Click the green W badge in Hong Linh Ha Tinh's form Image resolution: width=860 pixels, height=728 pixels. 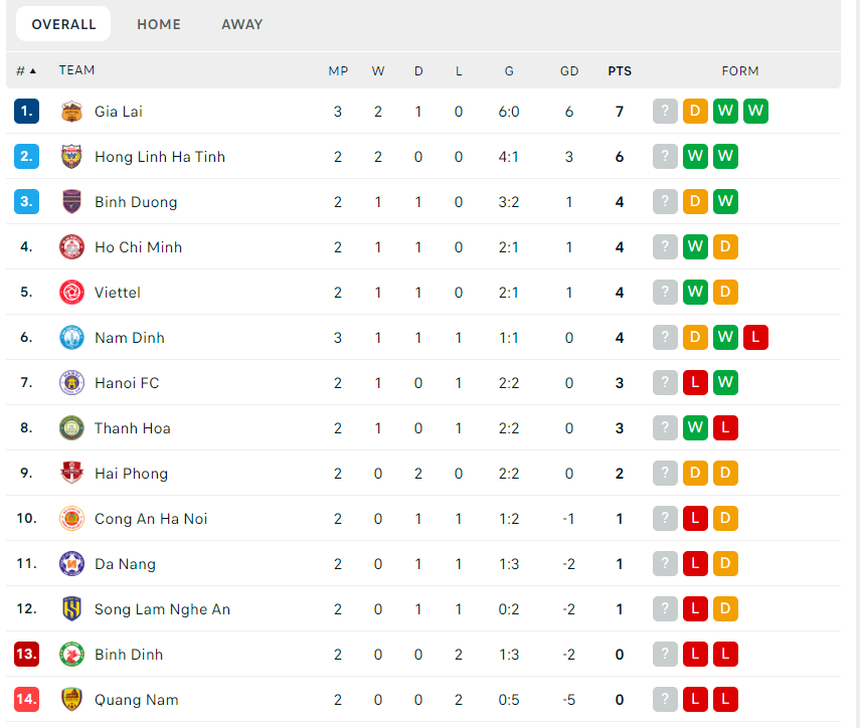[695, 156]
